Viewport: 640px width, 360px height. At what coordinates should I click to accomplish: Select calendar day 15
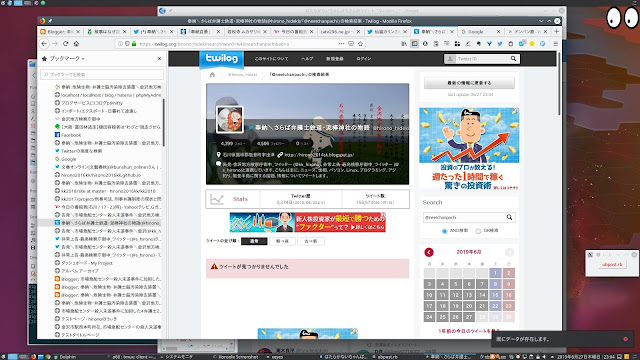pos(495,295)
